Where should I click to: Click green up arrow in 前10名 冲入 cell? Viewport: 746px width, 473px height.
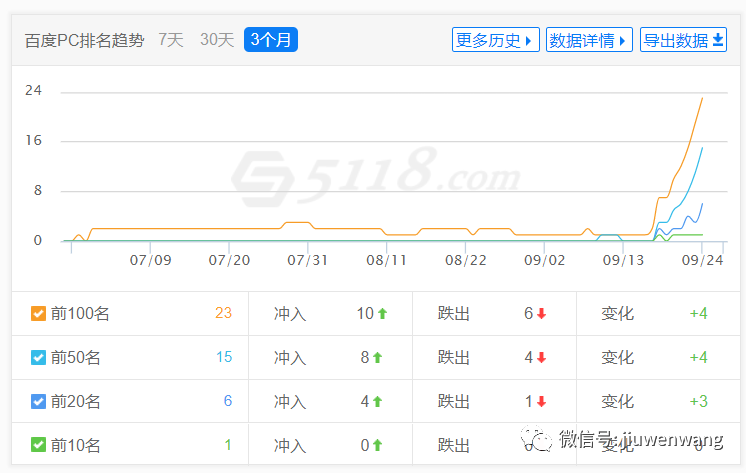pos(378,446)
